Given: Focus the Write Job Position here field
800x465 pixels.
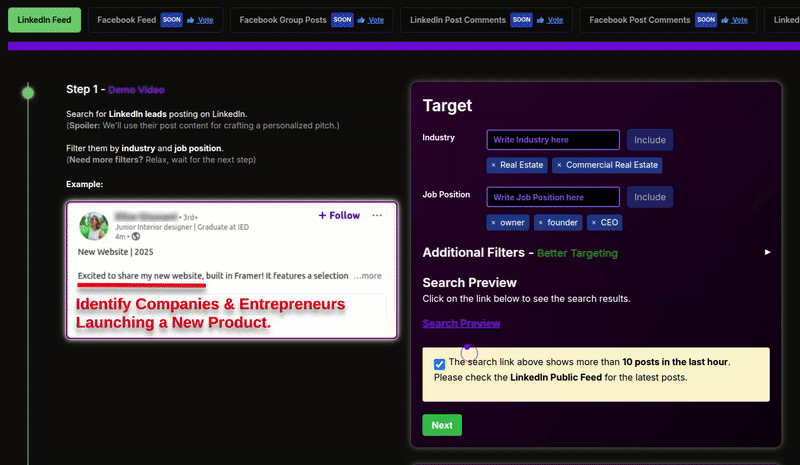Looking at the screenshot, I should (x=553, y=197).
